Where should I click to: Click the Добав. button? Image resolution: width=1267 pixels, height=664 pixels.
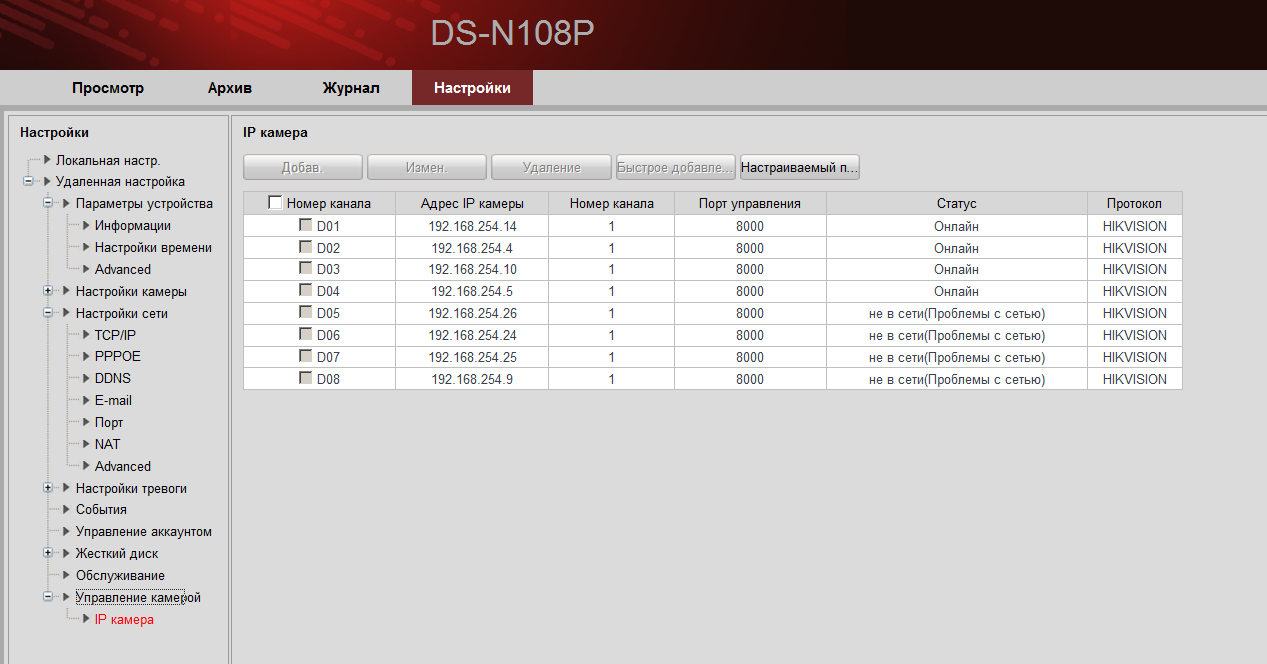[x=303, y=167]
